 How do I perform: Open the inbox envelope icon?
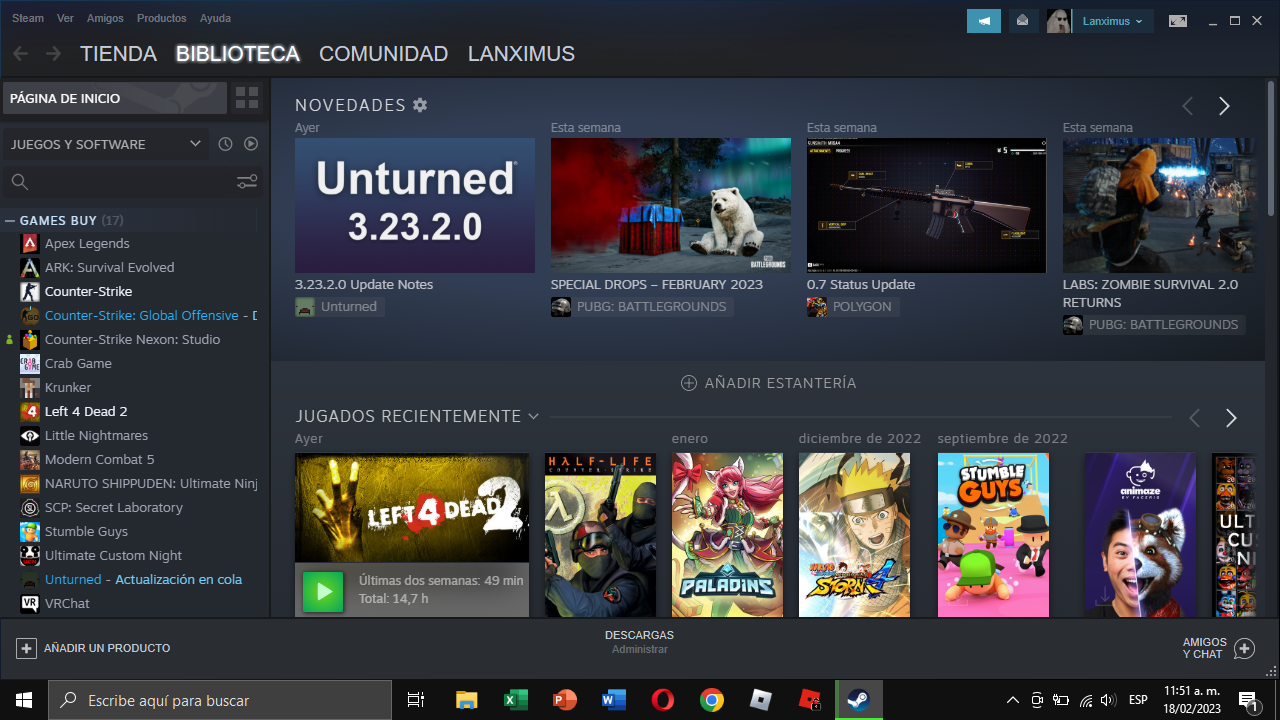click(1022, 20)
